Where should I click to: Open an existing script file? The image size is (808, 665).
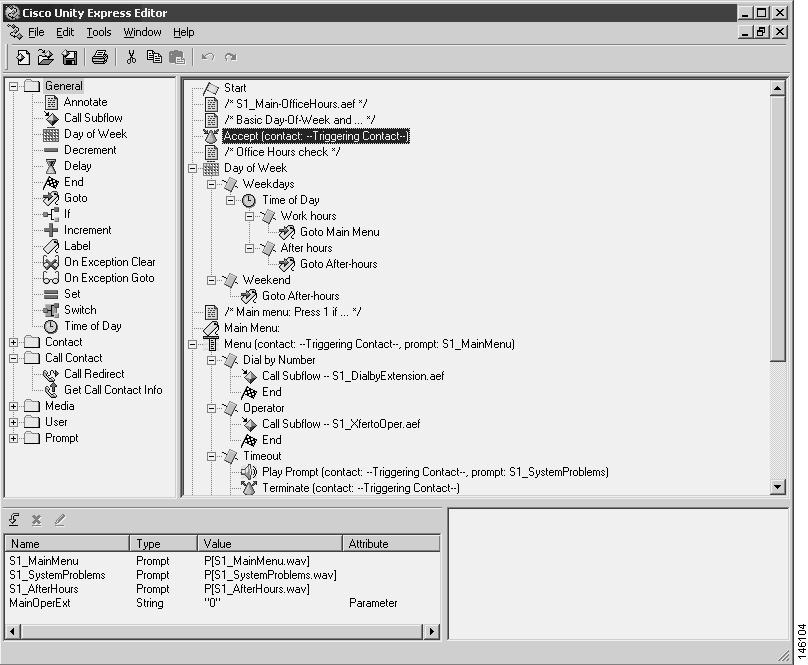(x=46, y=57)
